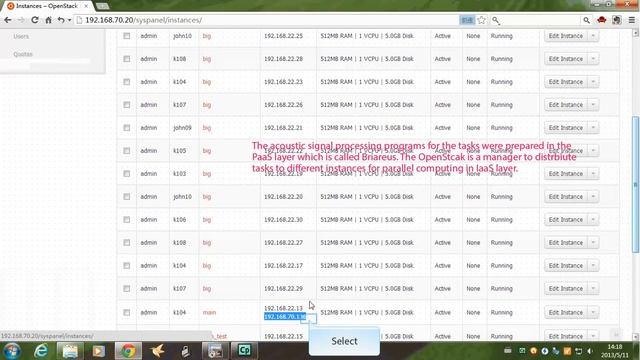Screen dimensions: 640x360
Task: Open actions dropdown for k107 at 192.168.22.26
Action: click(593, 104)
